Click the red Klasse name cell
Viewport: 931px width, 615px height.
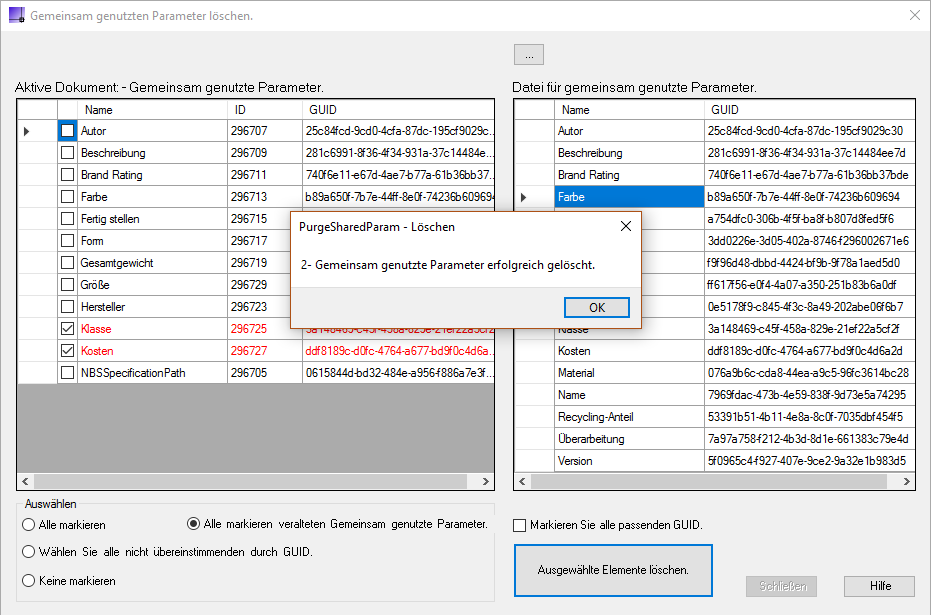tap(152, 328)
